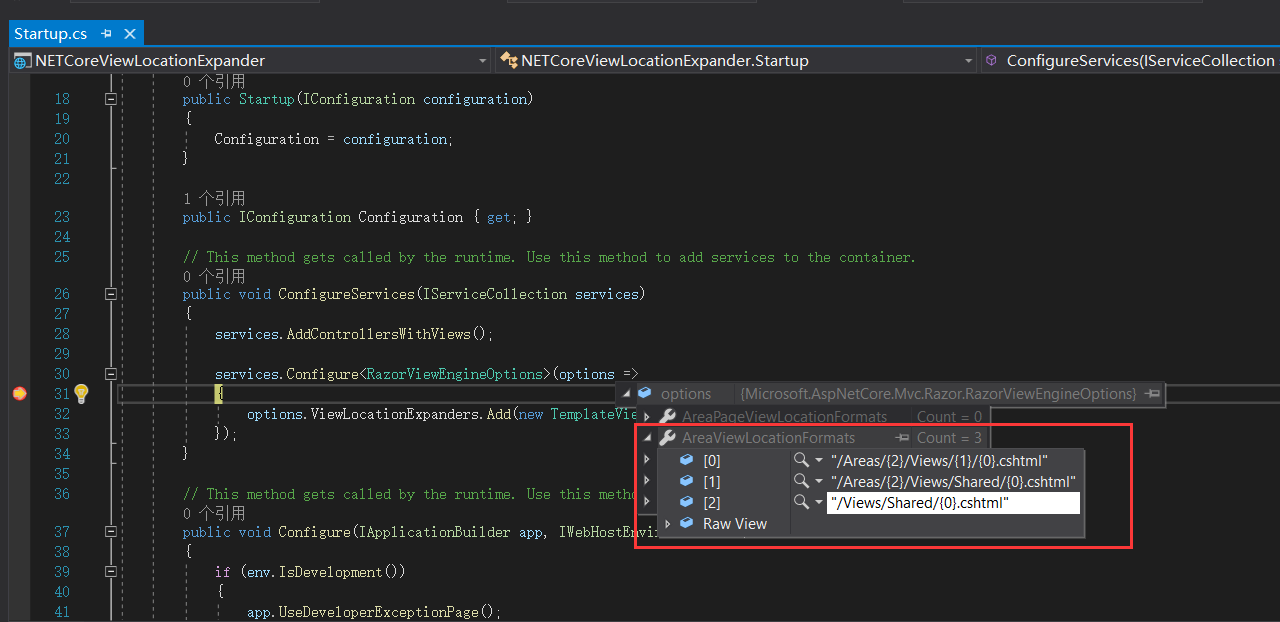This screenshot has width=1280, height=622.
Task: Click RazorViewEngineOptions on line 30
Action: pyautogui.click(x=454, y=374)
